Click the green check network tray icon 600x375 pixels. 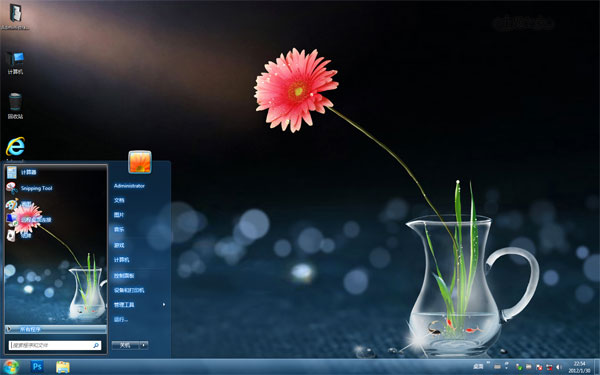click(x=519, y=367)
